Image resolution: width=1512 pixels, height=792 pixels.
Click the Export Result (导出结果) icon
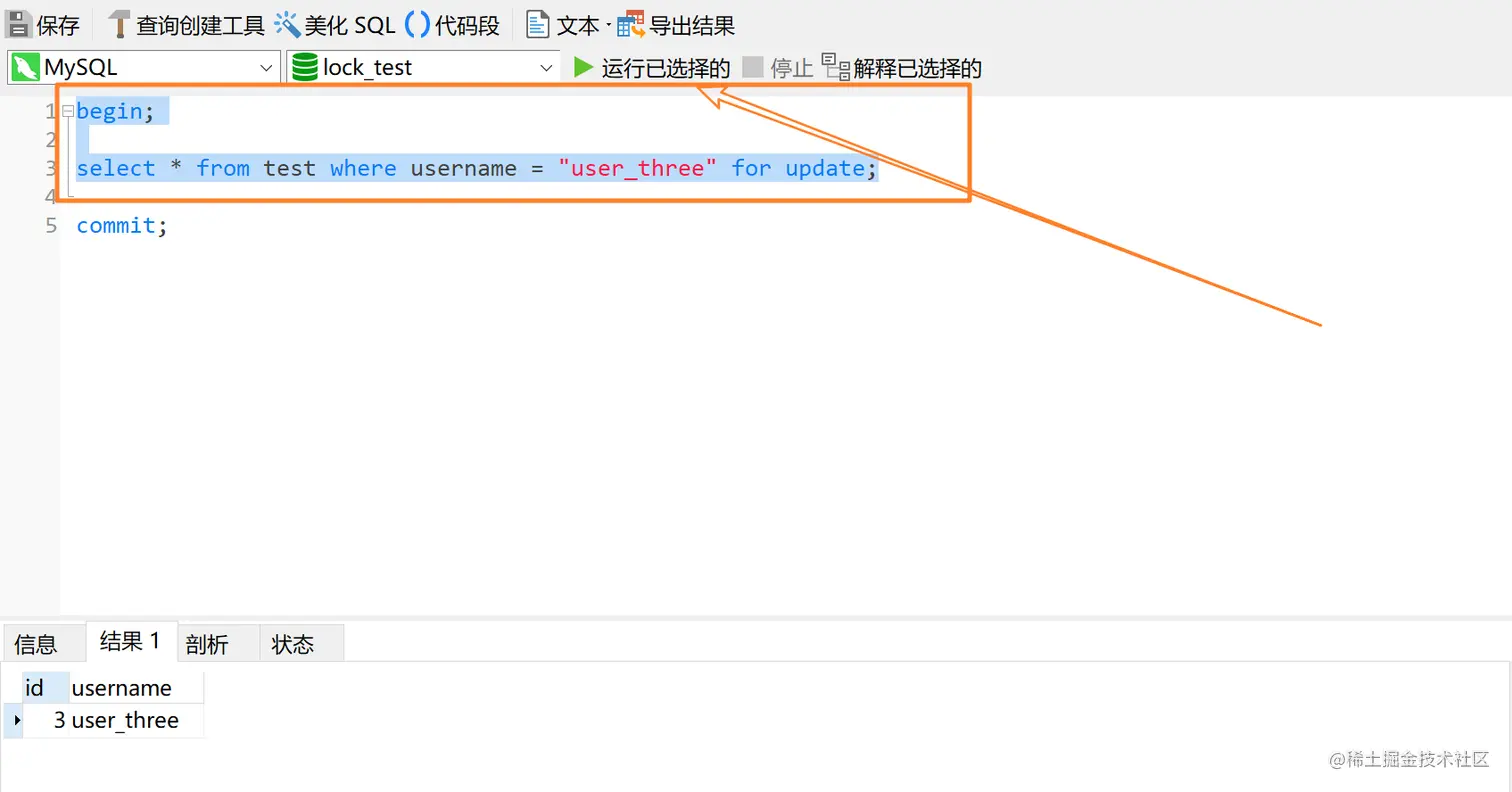(631, 24)
